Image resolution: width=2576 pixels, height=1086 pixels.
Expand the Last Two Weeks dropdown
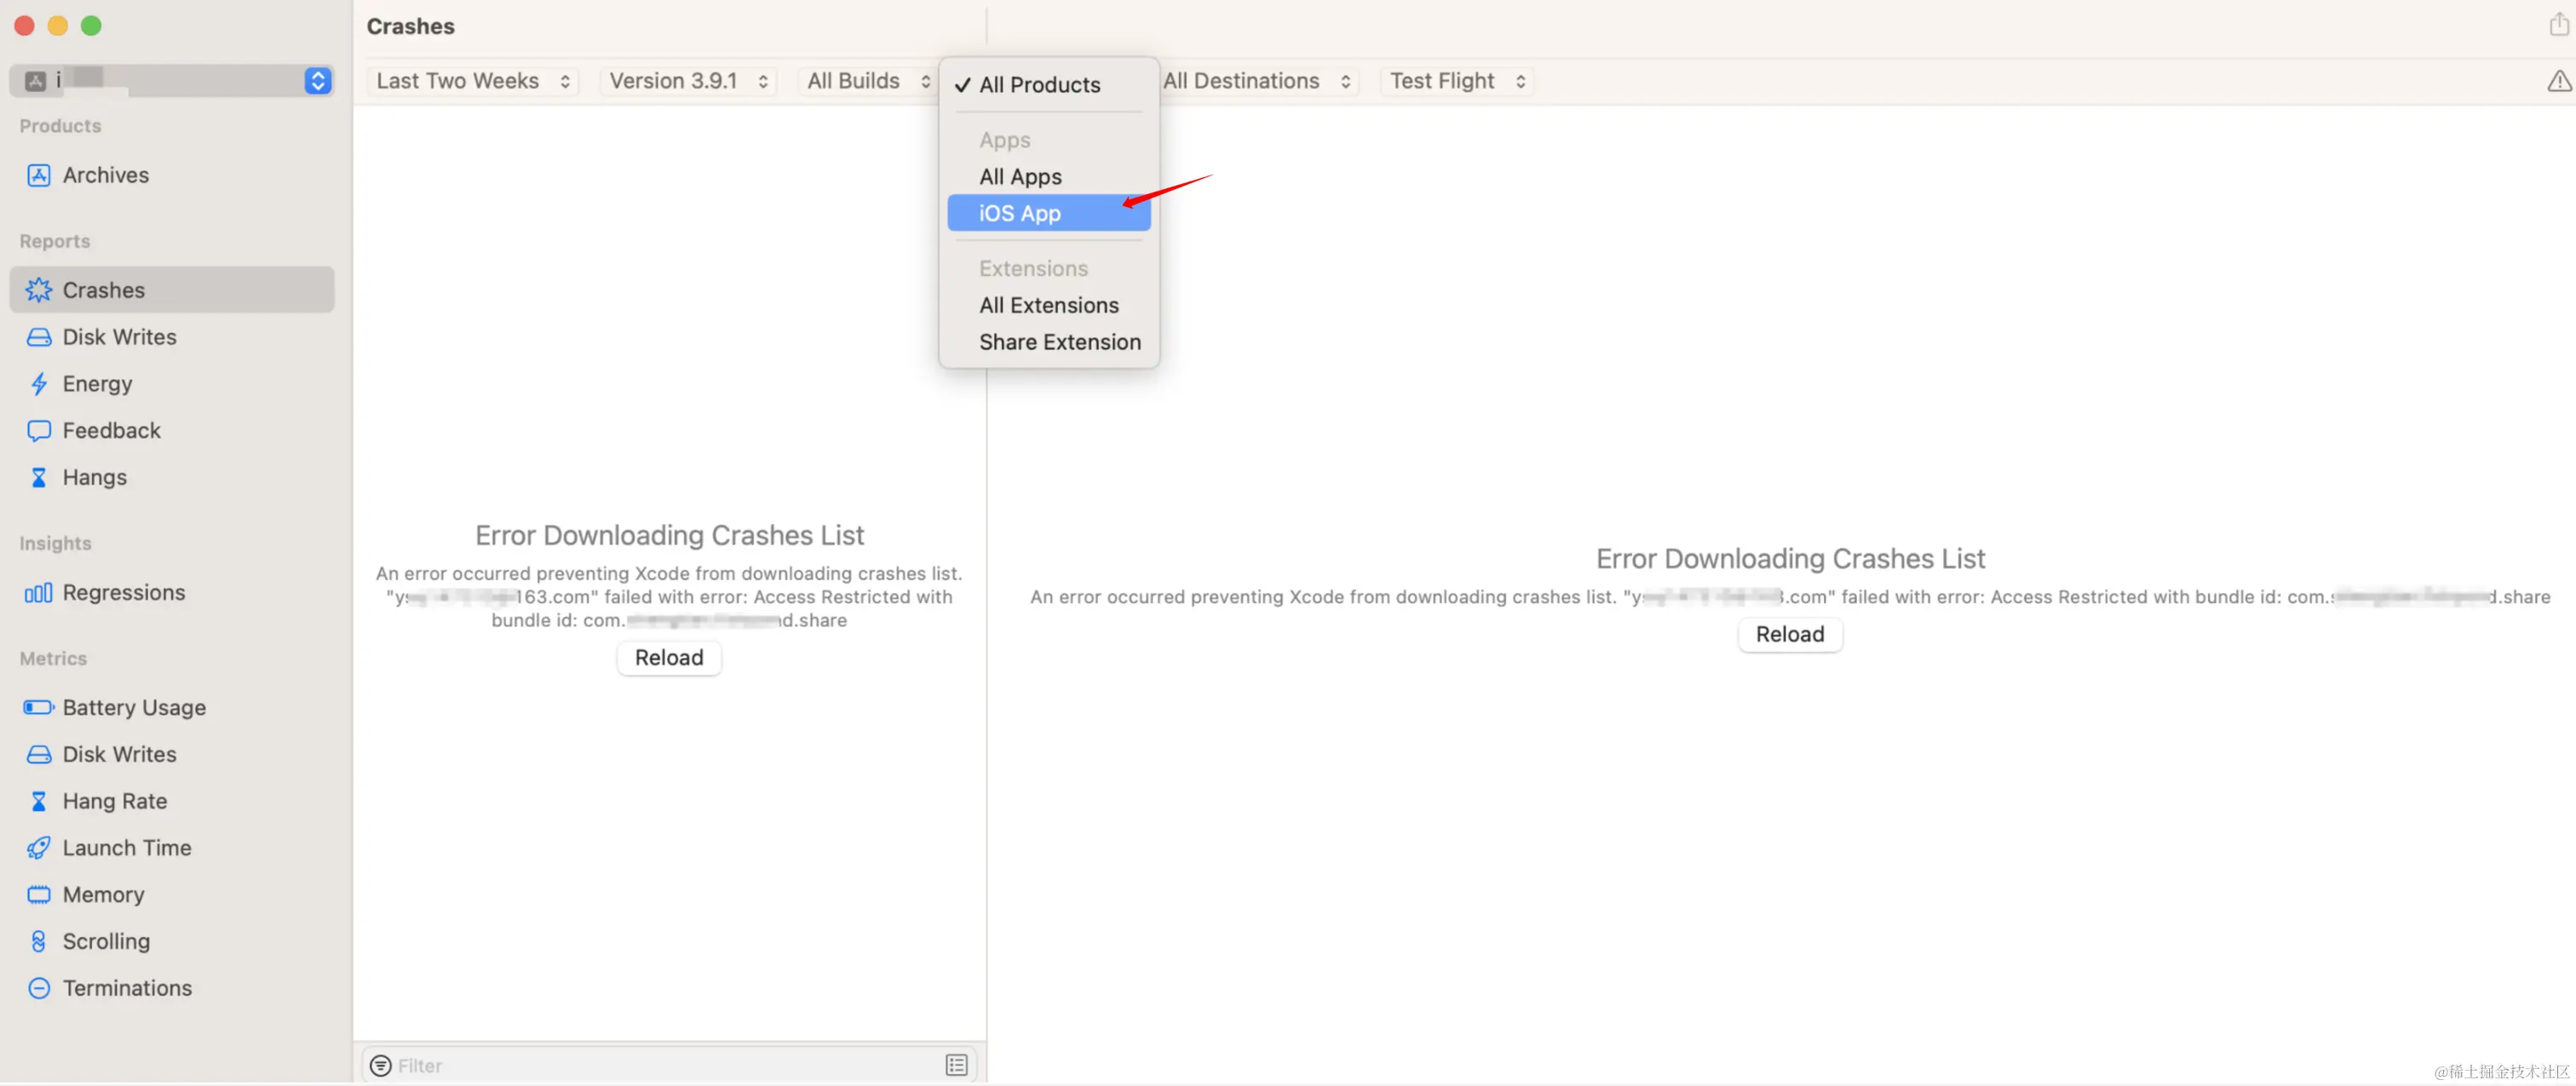[x=473, y=81]
